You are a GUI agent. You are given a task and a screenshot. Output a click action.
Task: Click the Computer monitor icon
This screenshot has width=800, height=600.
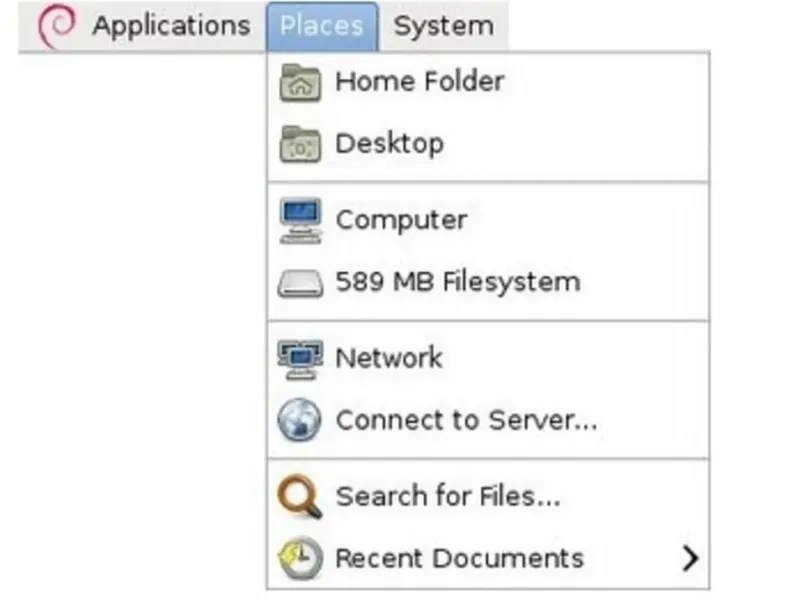tap(300, 221)
